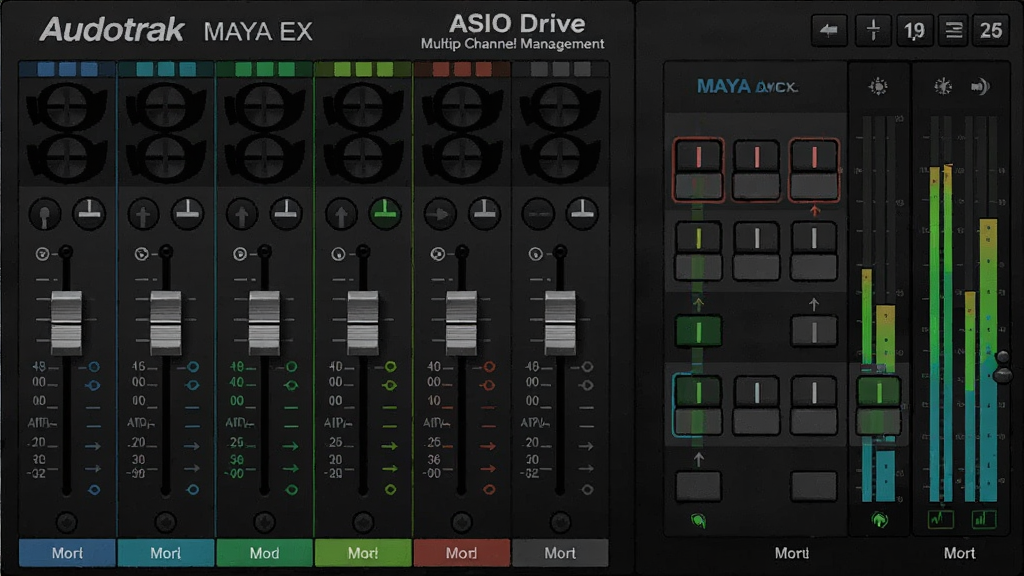This screenshot has width=1024, height=576.
Task: Select the 19 button in the top toolbar
Action: pos(914,30)
